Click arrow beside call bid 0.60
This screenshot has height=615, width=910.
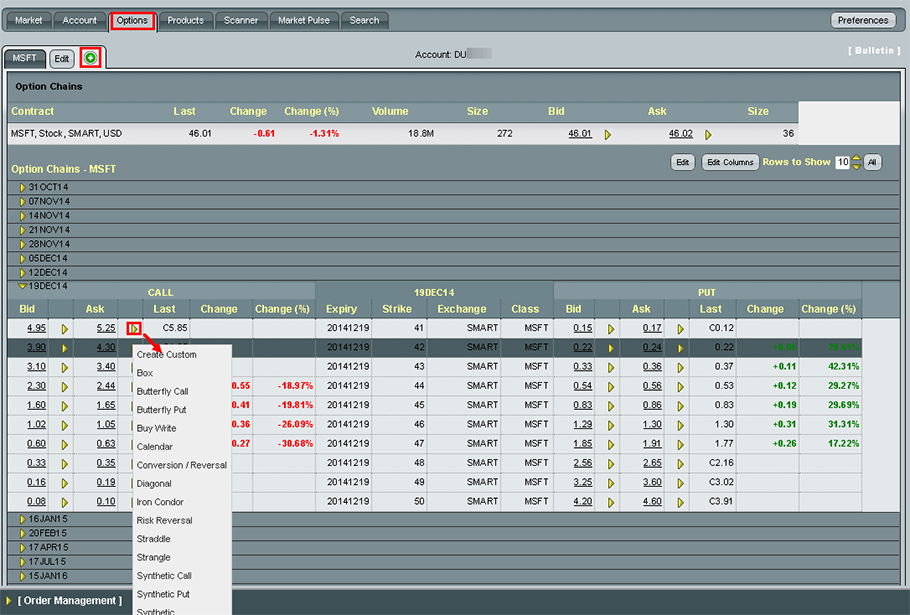(x=64, y=445)
